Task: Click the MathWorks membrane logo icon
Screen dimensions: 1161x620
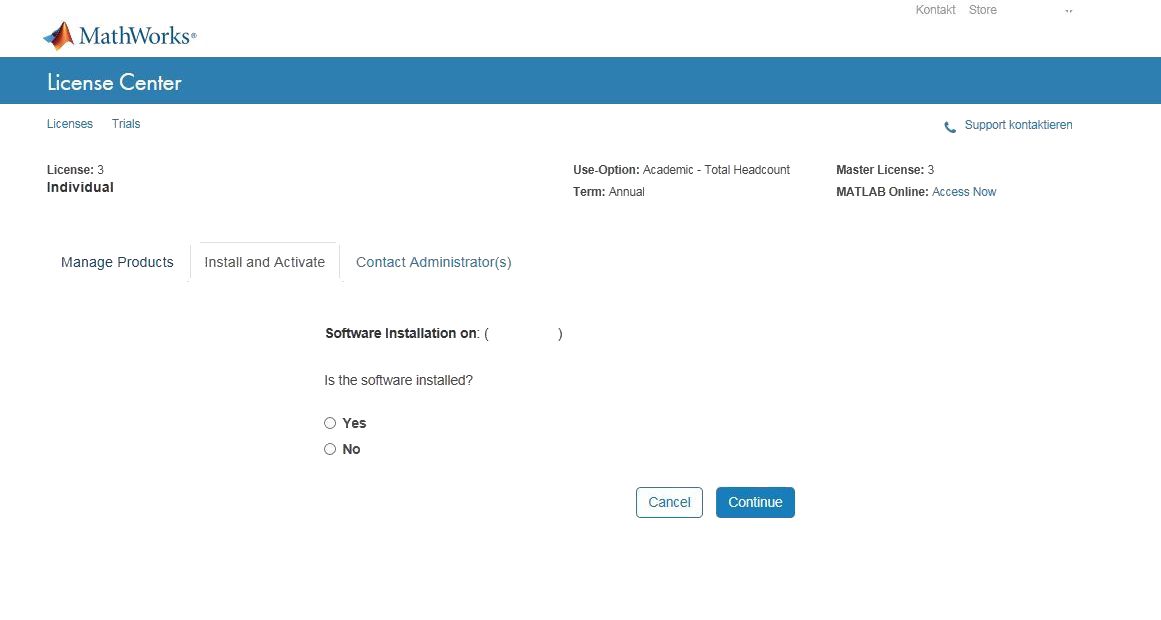Action: point(59,36)
